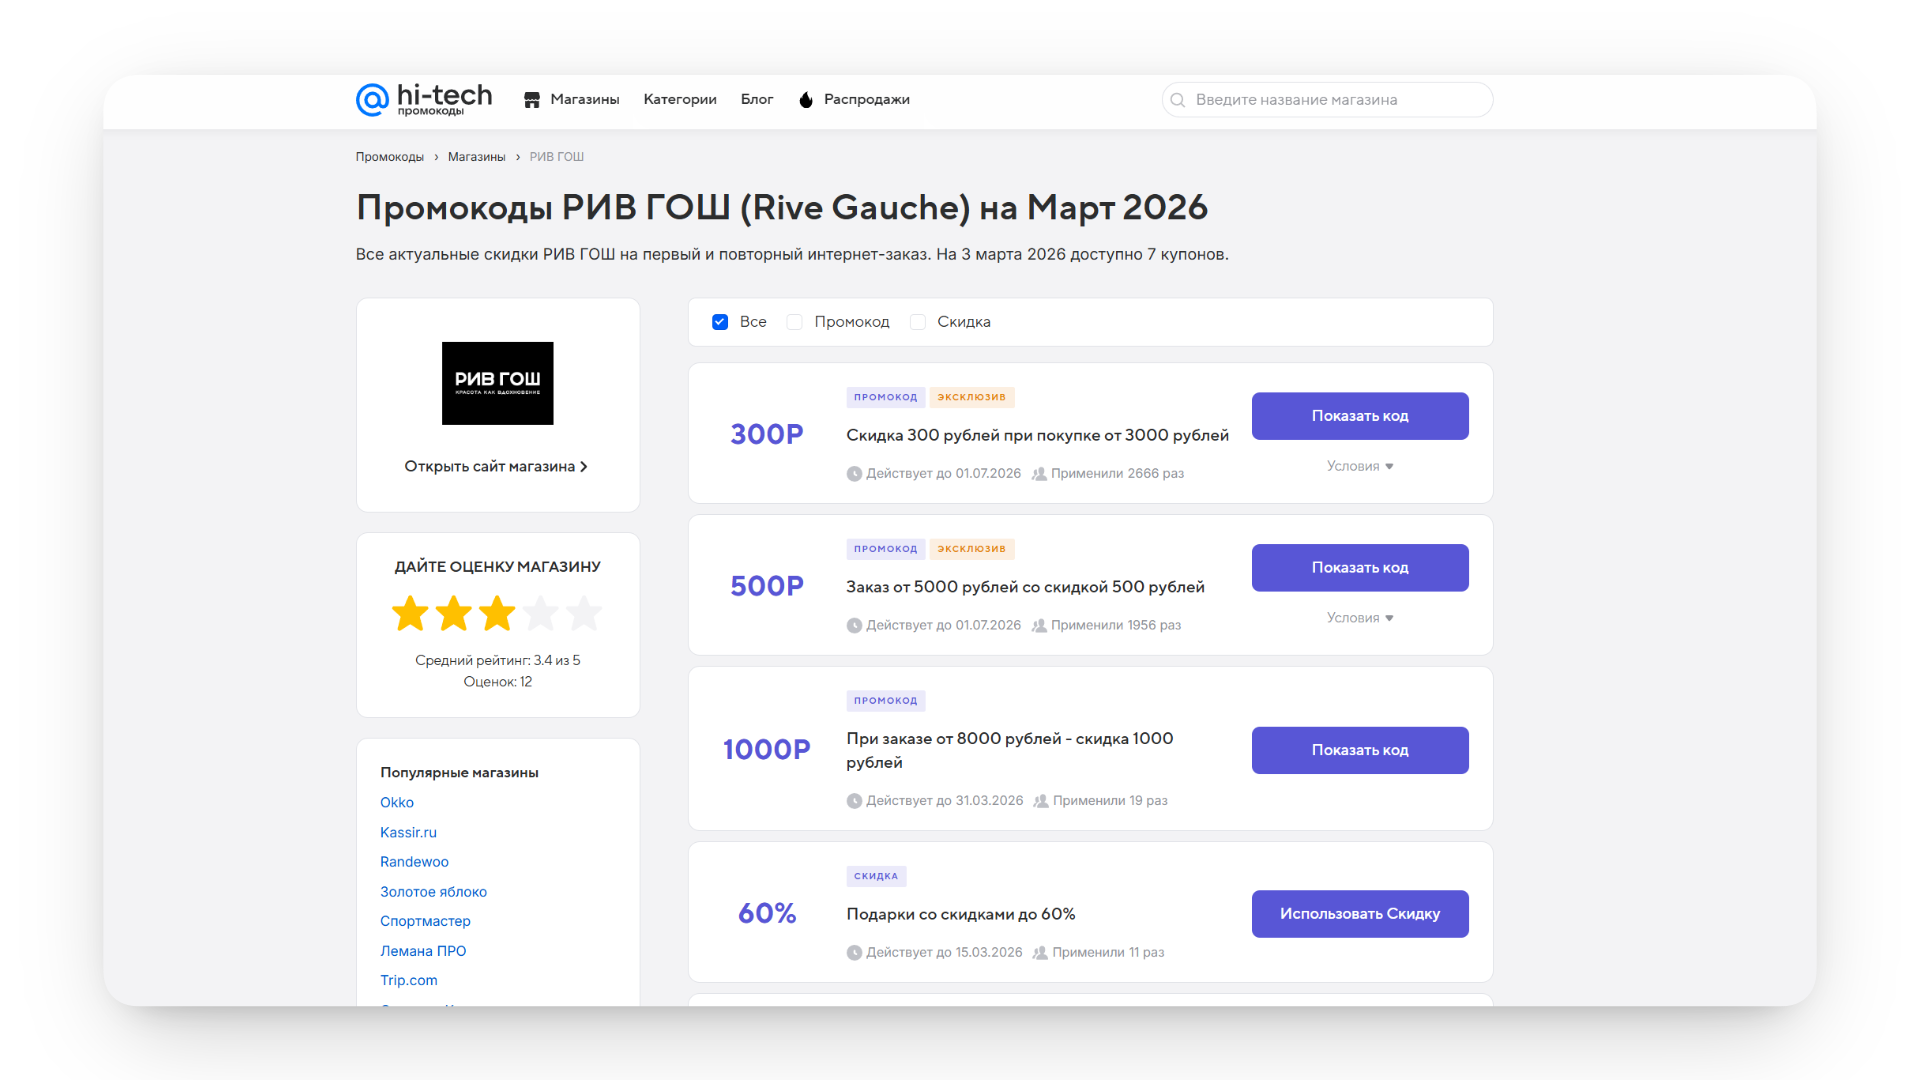The image size is (1920, 1080).
Task: Open the Золотое яблоко popular store link
Action: coord(433,892)
